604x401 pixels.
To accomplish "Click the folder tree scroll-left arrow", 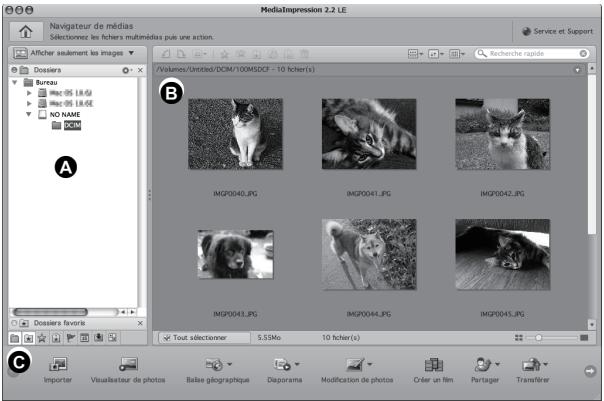I will point(123,312).
